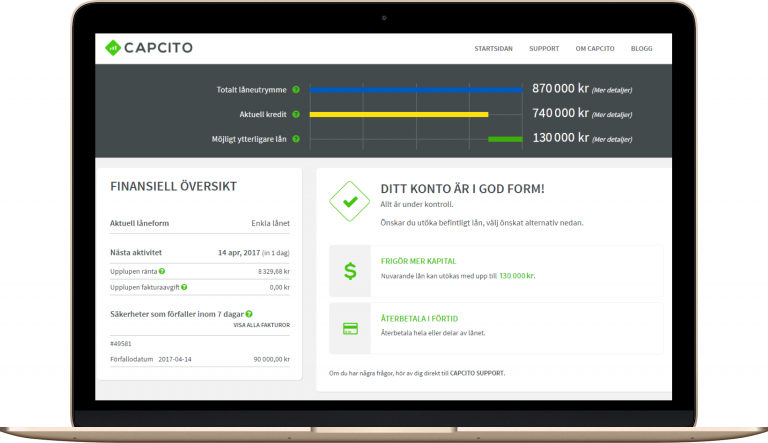768x443 pixels.
Task: Click the green checkmark diamond icon
Action: coord(350,201)
